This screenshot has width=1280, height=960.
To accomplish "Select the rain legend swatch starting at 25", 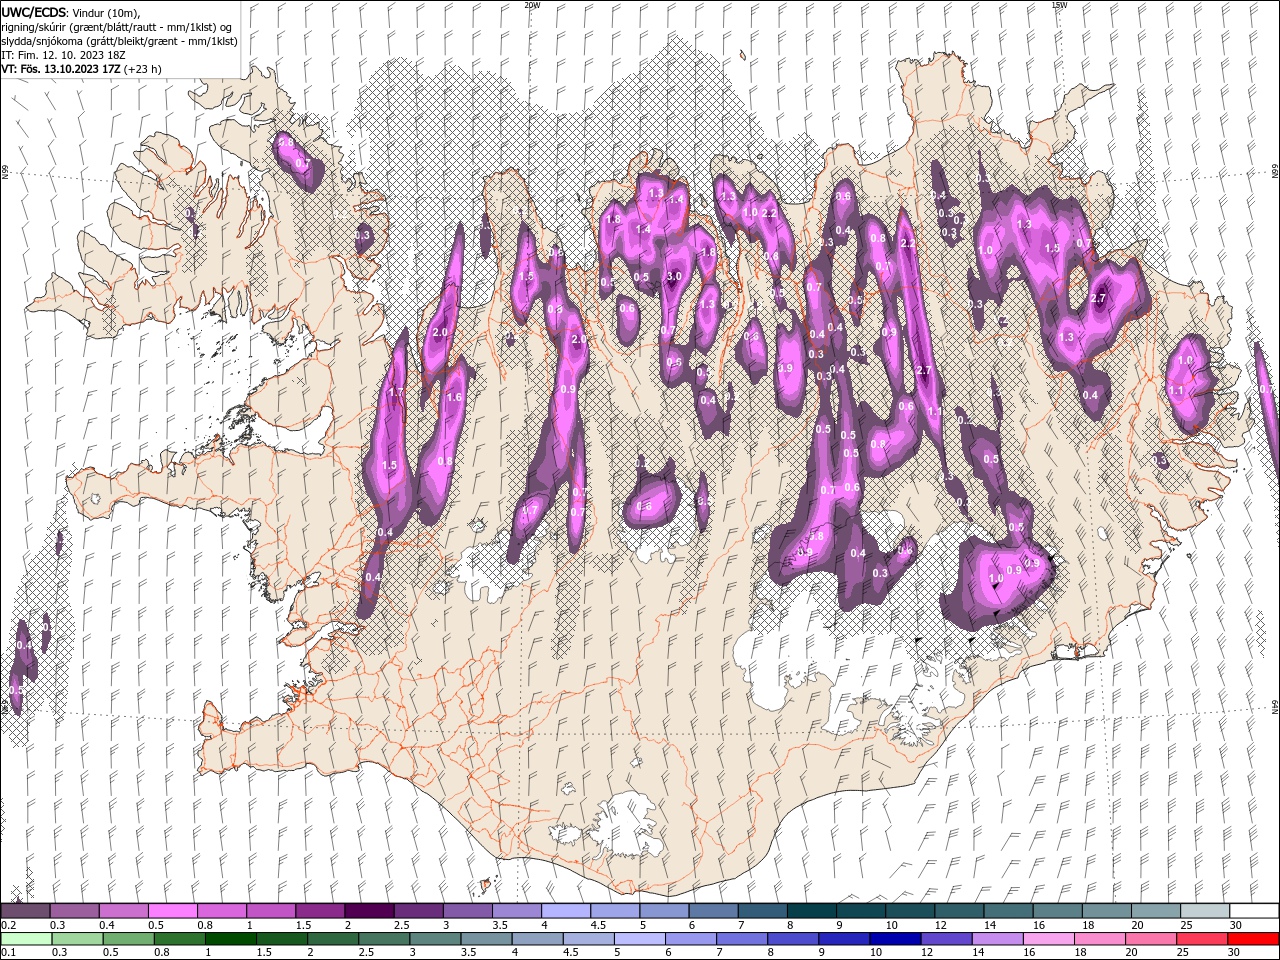I will tap(1202, 938).
